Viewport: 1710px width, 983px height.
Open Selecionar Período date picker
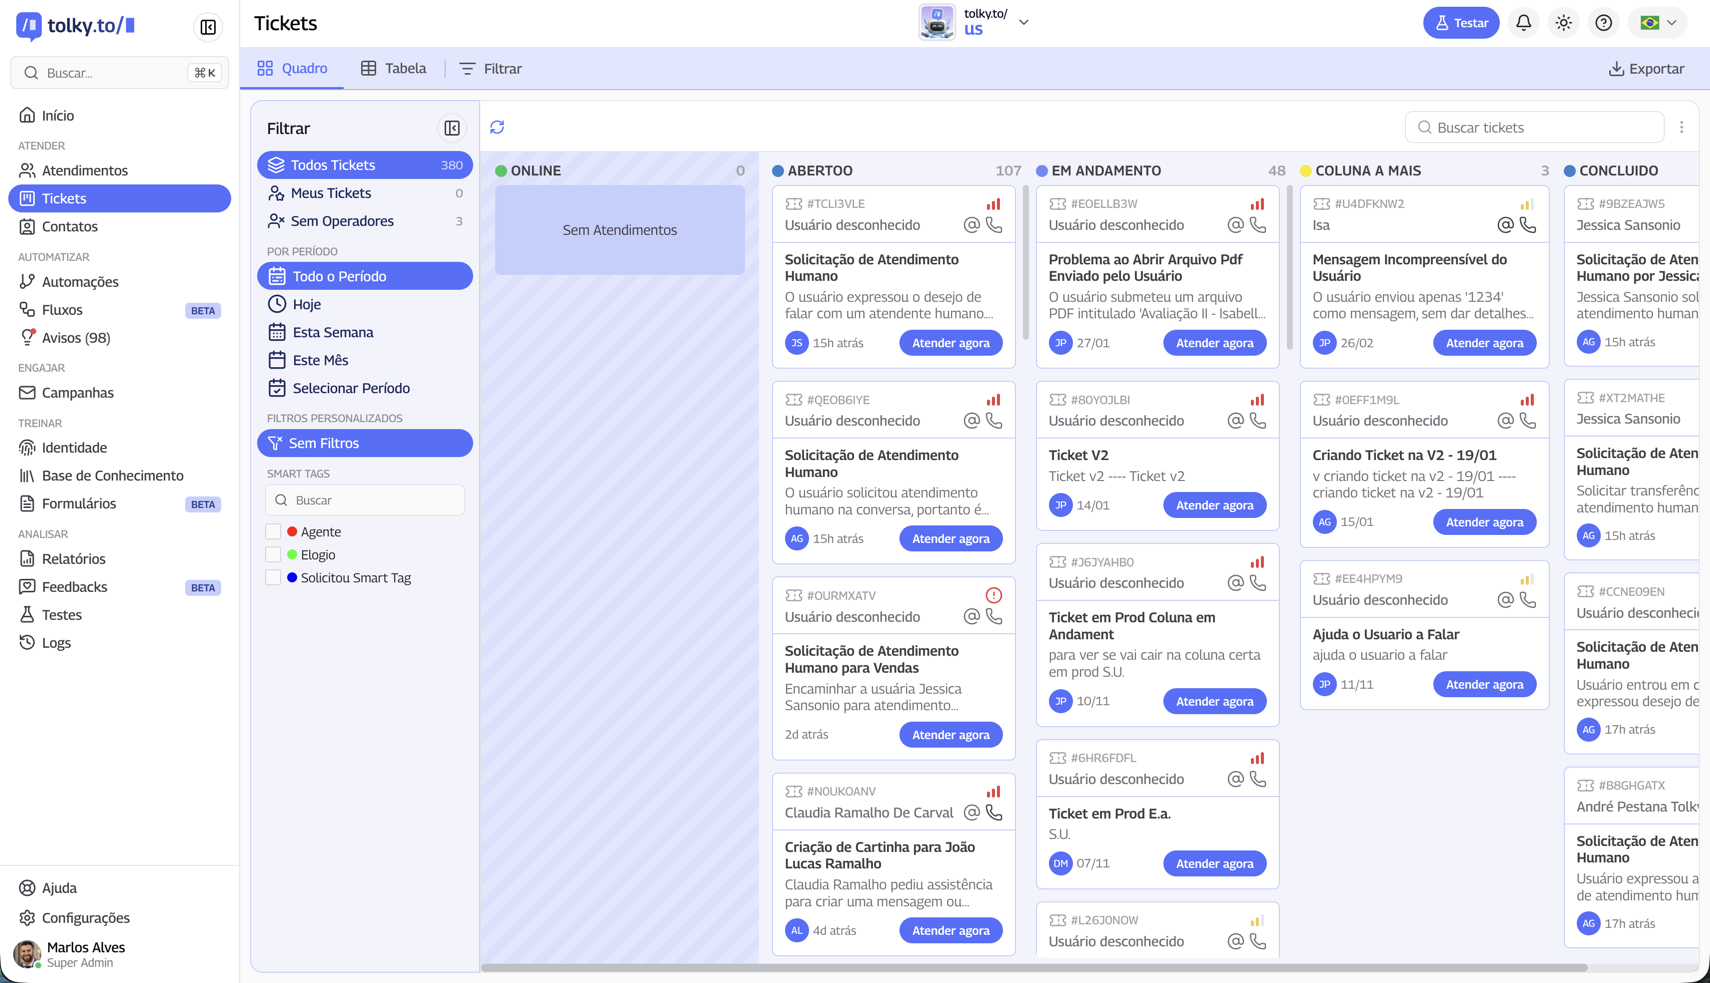(351, 388)
